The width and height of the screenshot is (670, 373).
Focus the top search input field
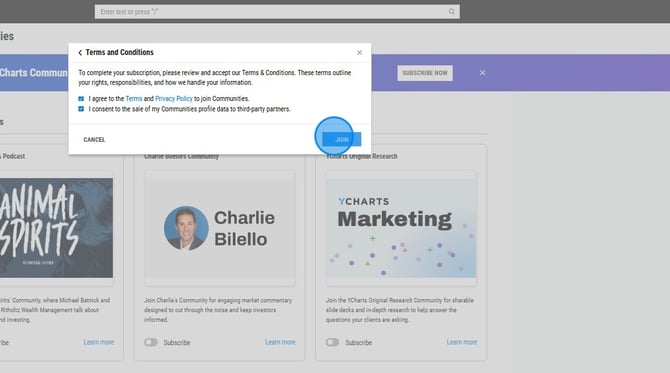(x=277, y=12)
